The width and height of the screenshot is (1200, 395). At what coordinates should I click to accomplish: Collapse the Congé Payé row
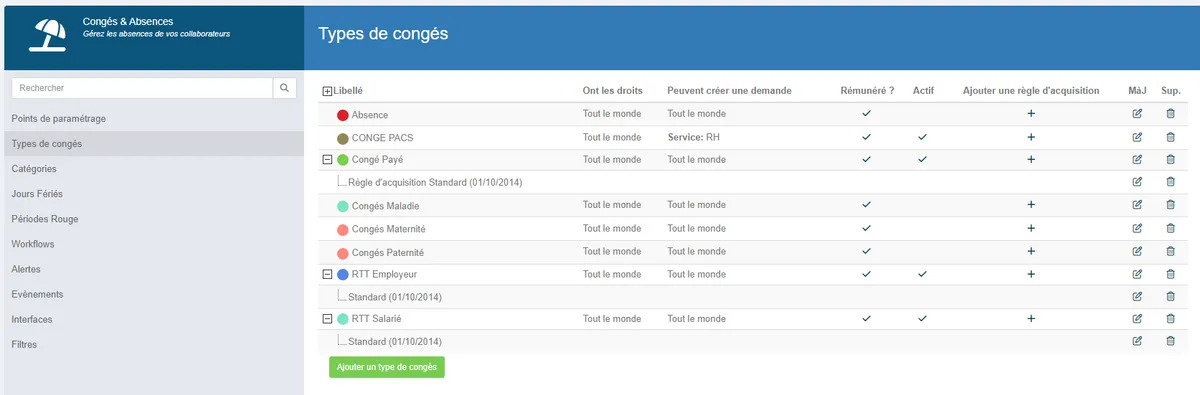(327, 159)
